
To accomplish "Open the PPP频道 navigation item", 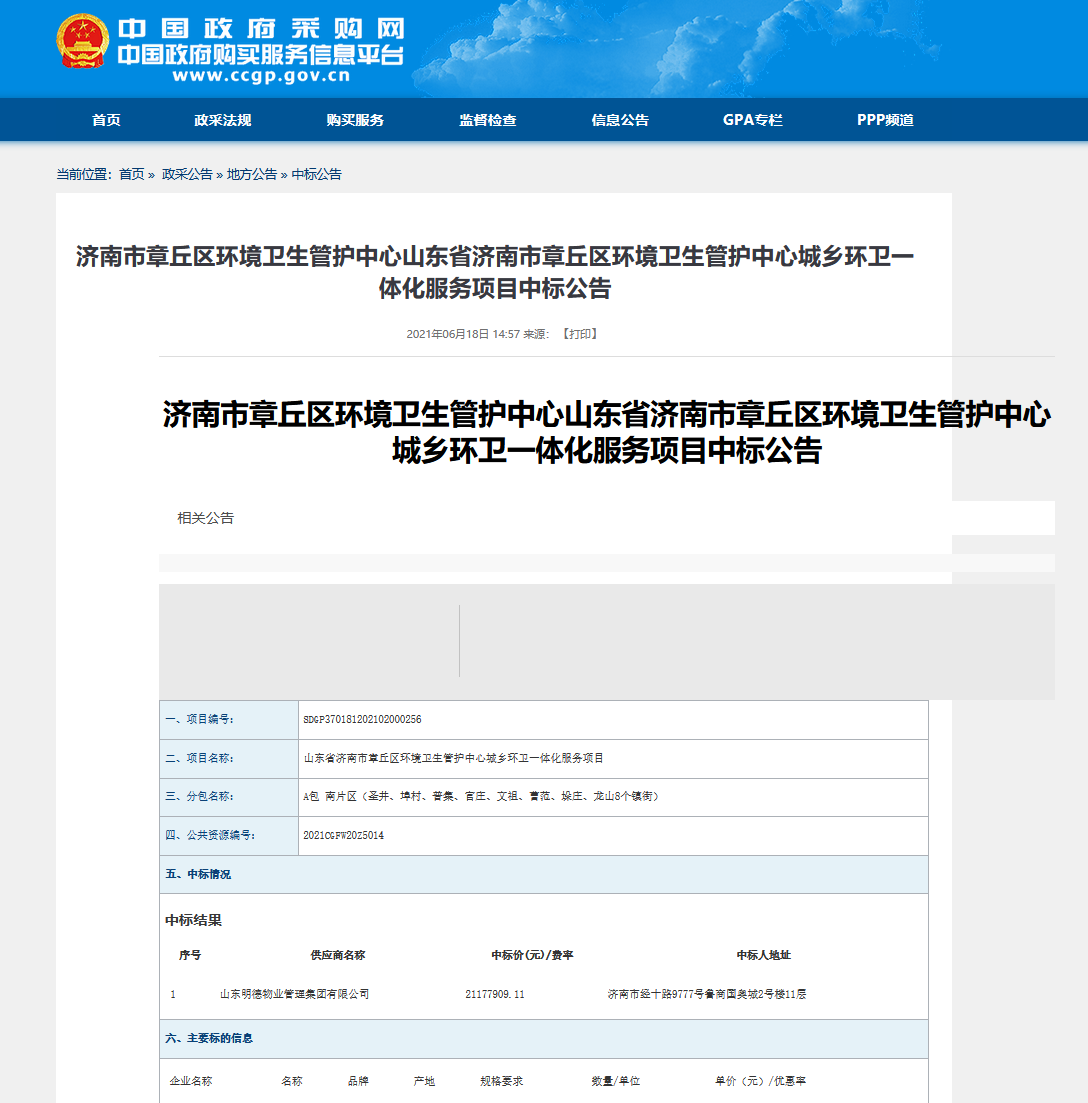I will [885, 120].
